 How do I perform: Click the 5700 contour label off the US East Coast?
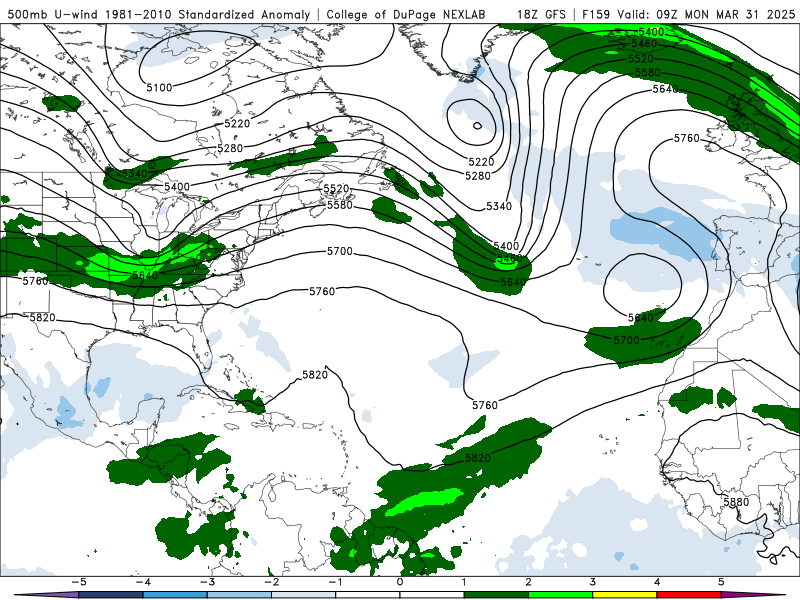tap(340, 251)
